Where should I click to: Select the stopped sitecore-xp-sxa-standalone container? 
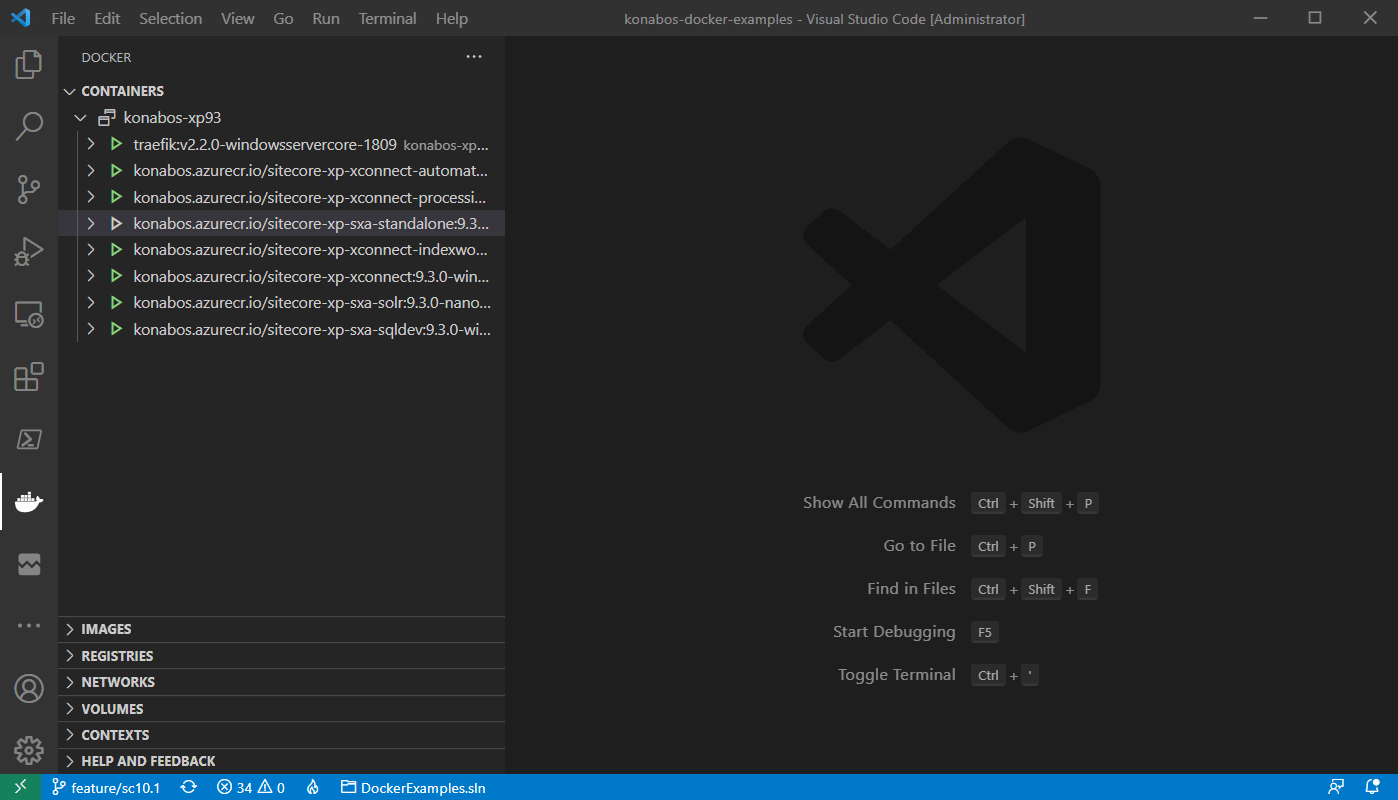point(310,223)
